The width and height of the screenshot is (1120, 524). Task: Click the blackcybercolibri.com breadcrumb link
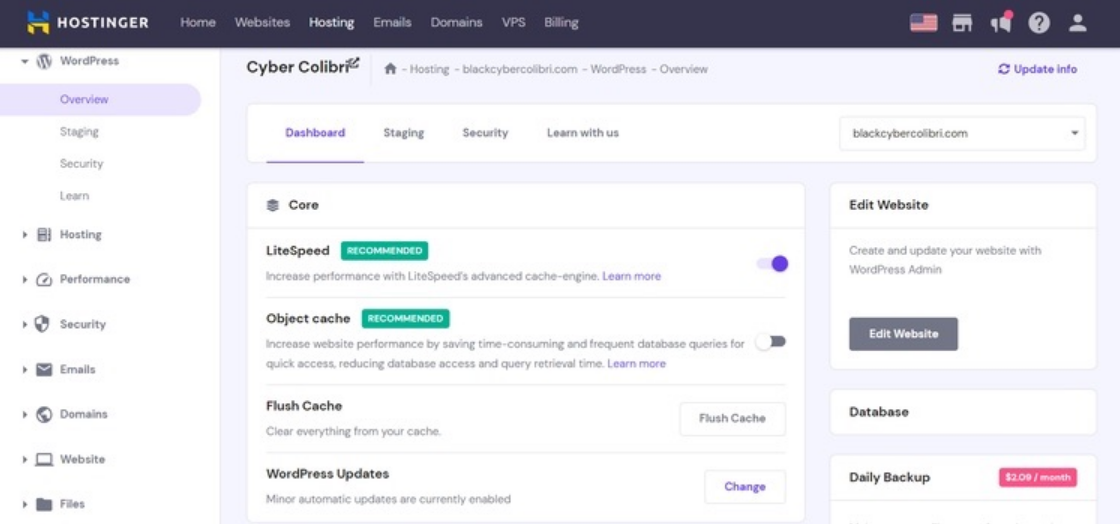519,69
